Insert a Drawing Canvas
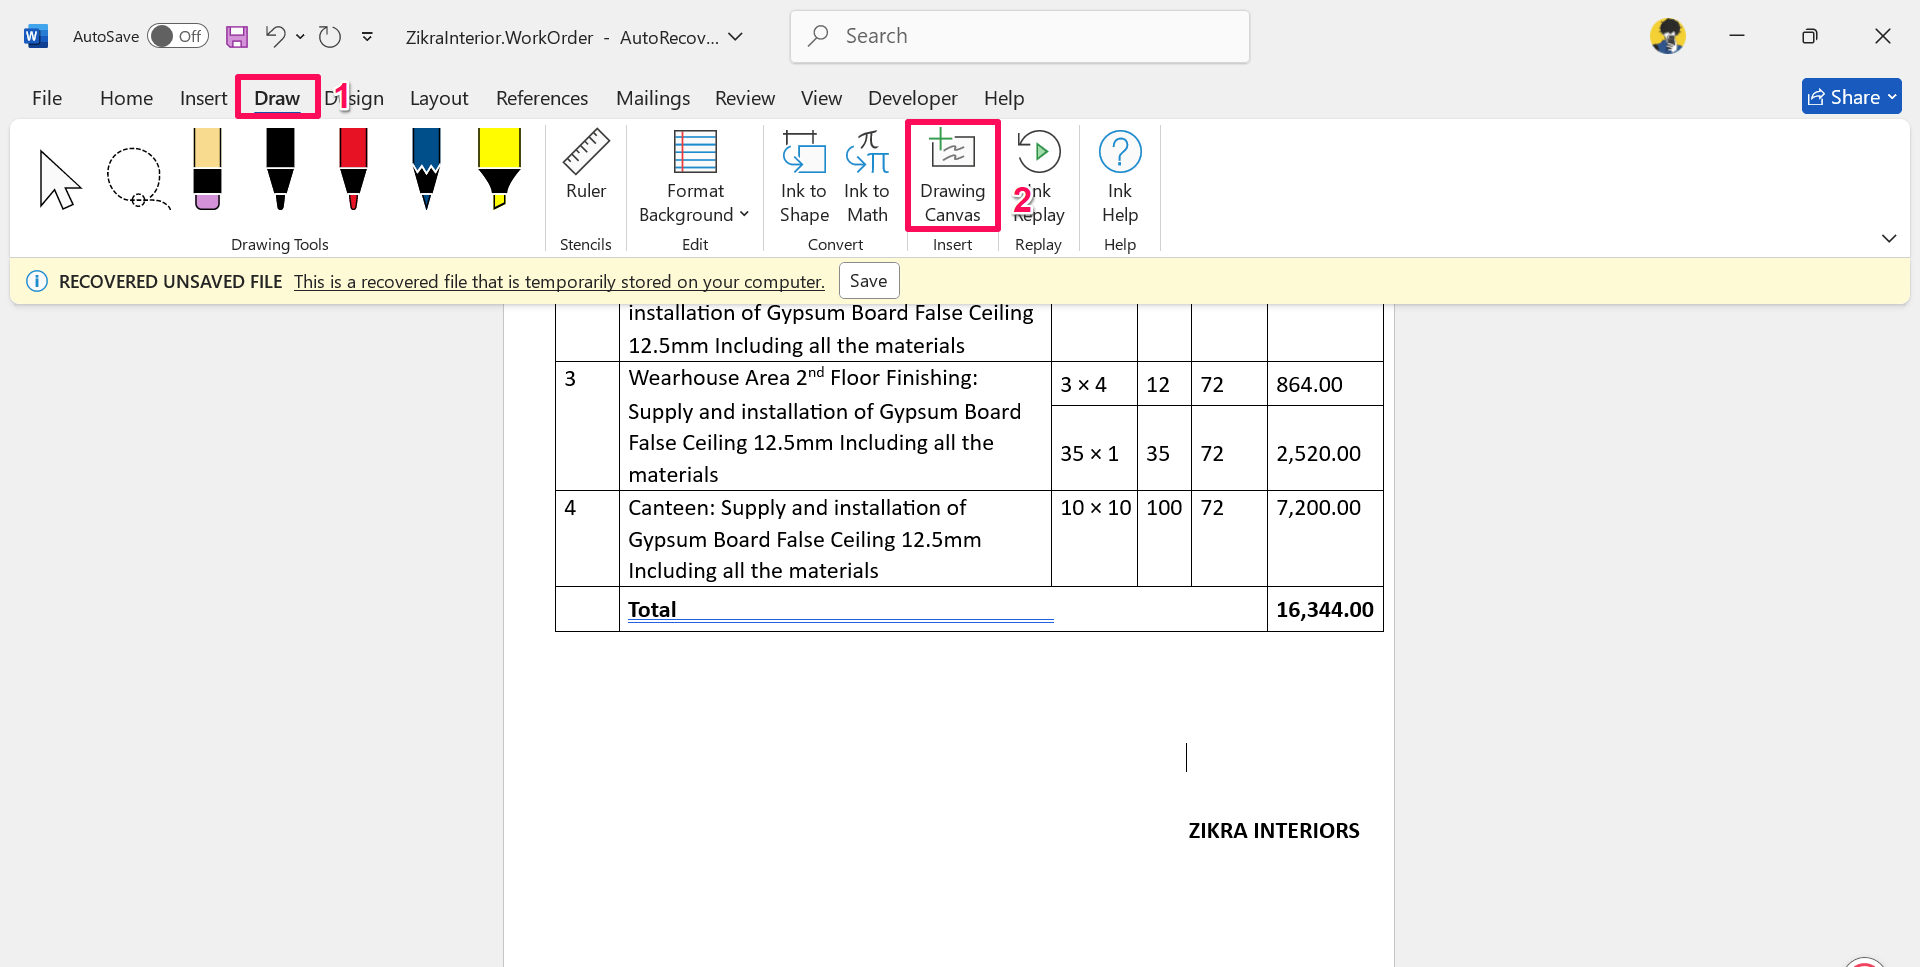 (x=952, y=177)
